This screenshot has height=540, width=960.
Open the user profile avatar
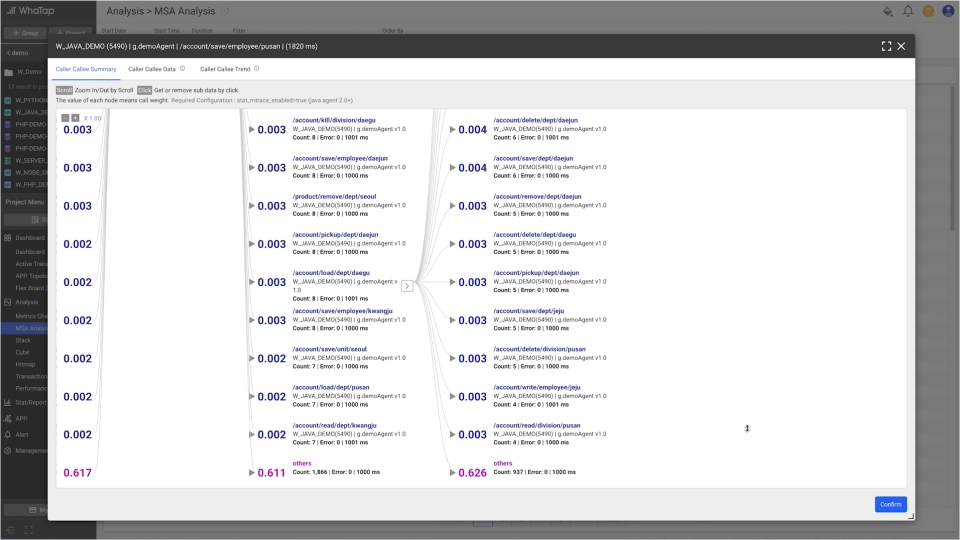pyautogui.click(x=948, y=11)
